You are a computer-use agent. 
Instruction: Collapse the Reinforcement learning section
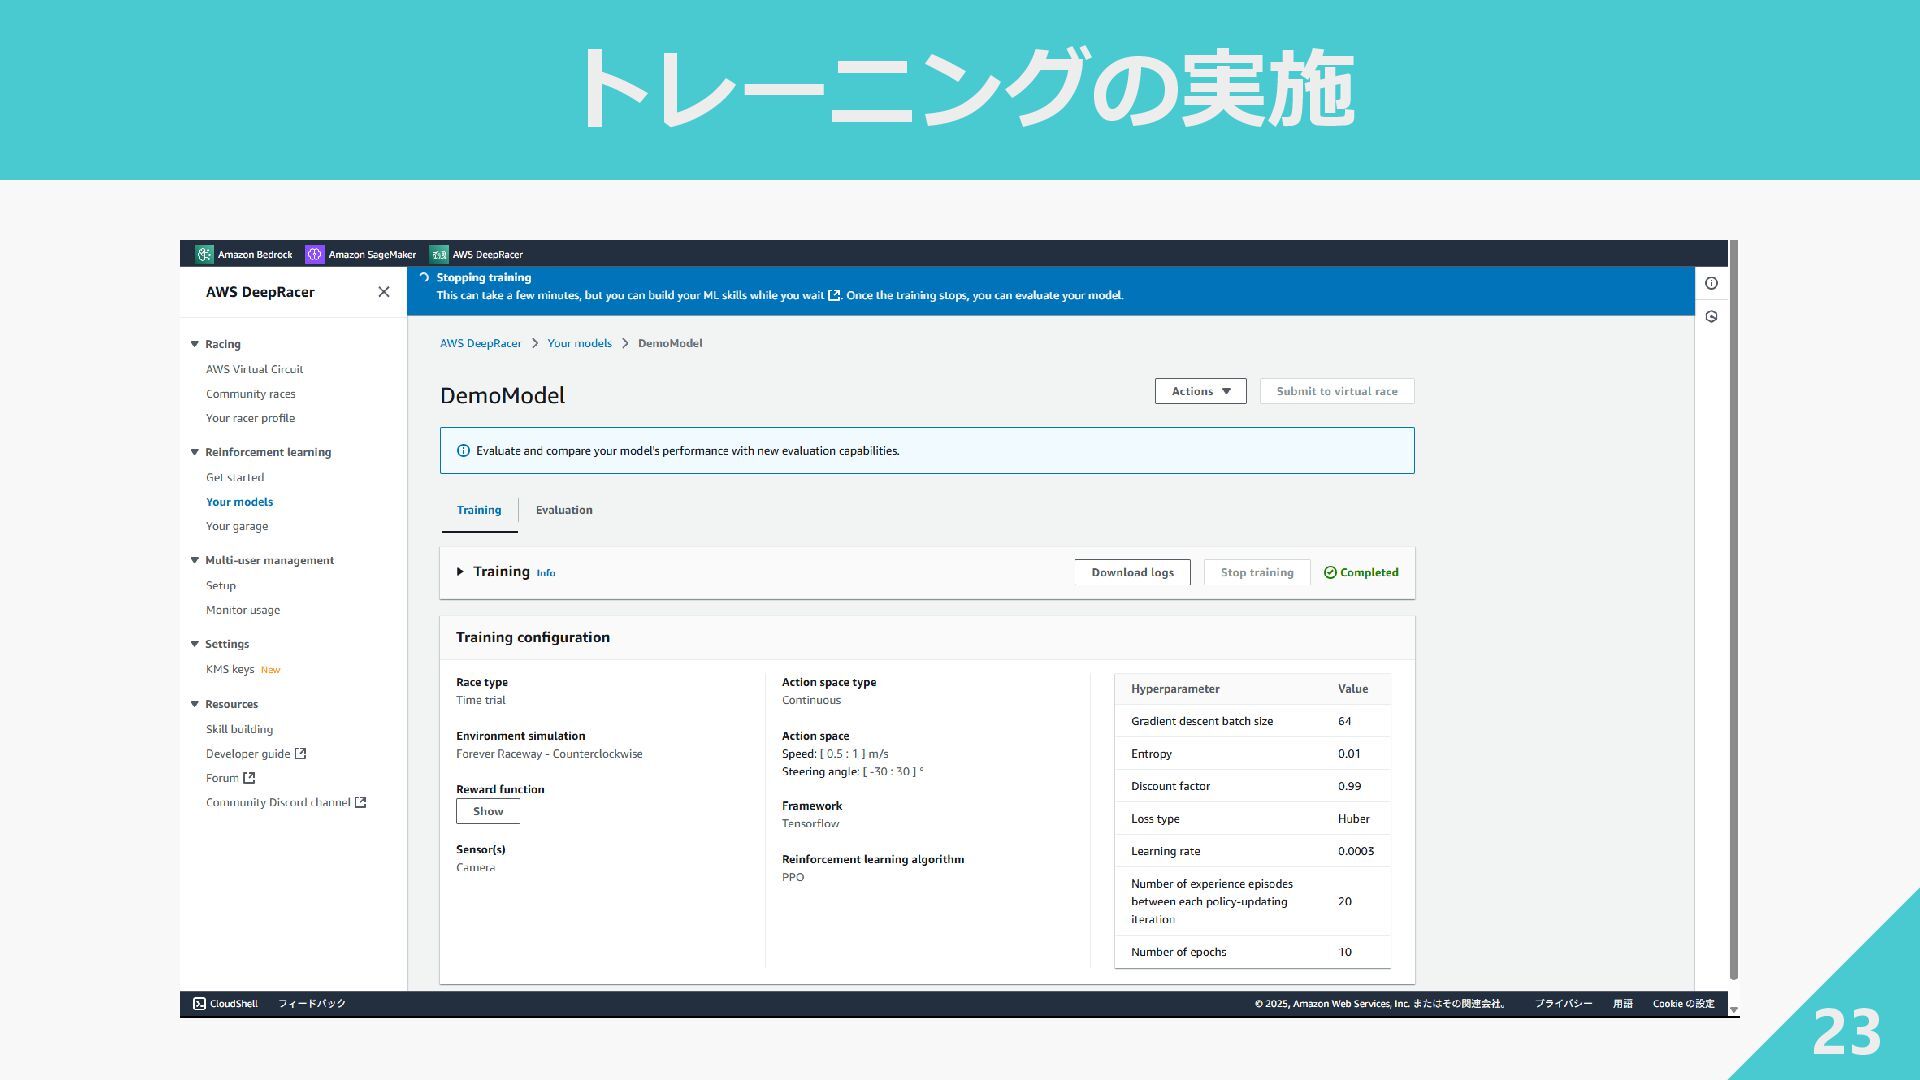[195, 452]
